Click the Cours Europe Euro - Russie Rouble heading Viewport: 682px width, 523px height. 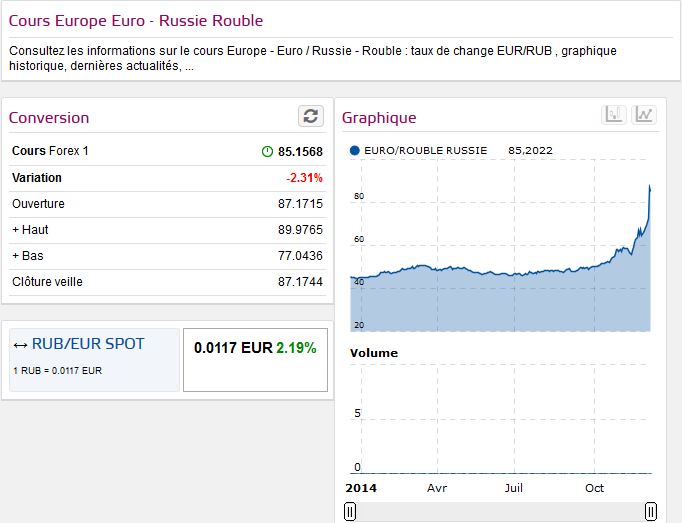pos(136,20)
